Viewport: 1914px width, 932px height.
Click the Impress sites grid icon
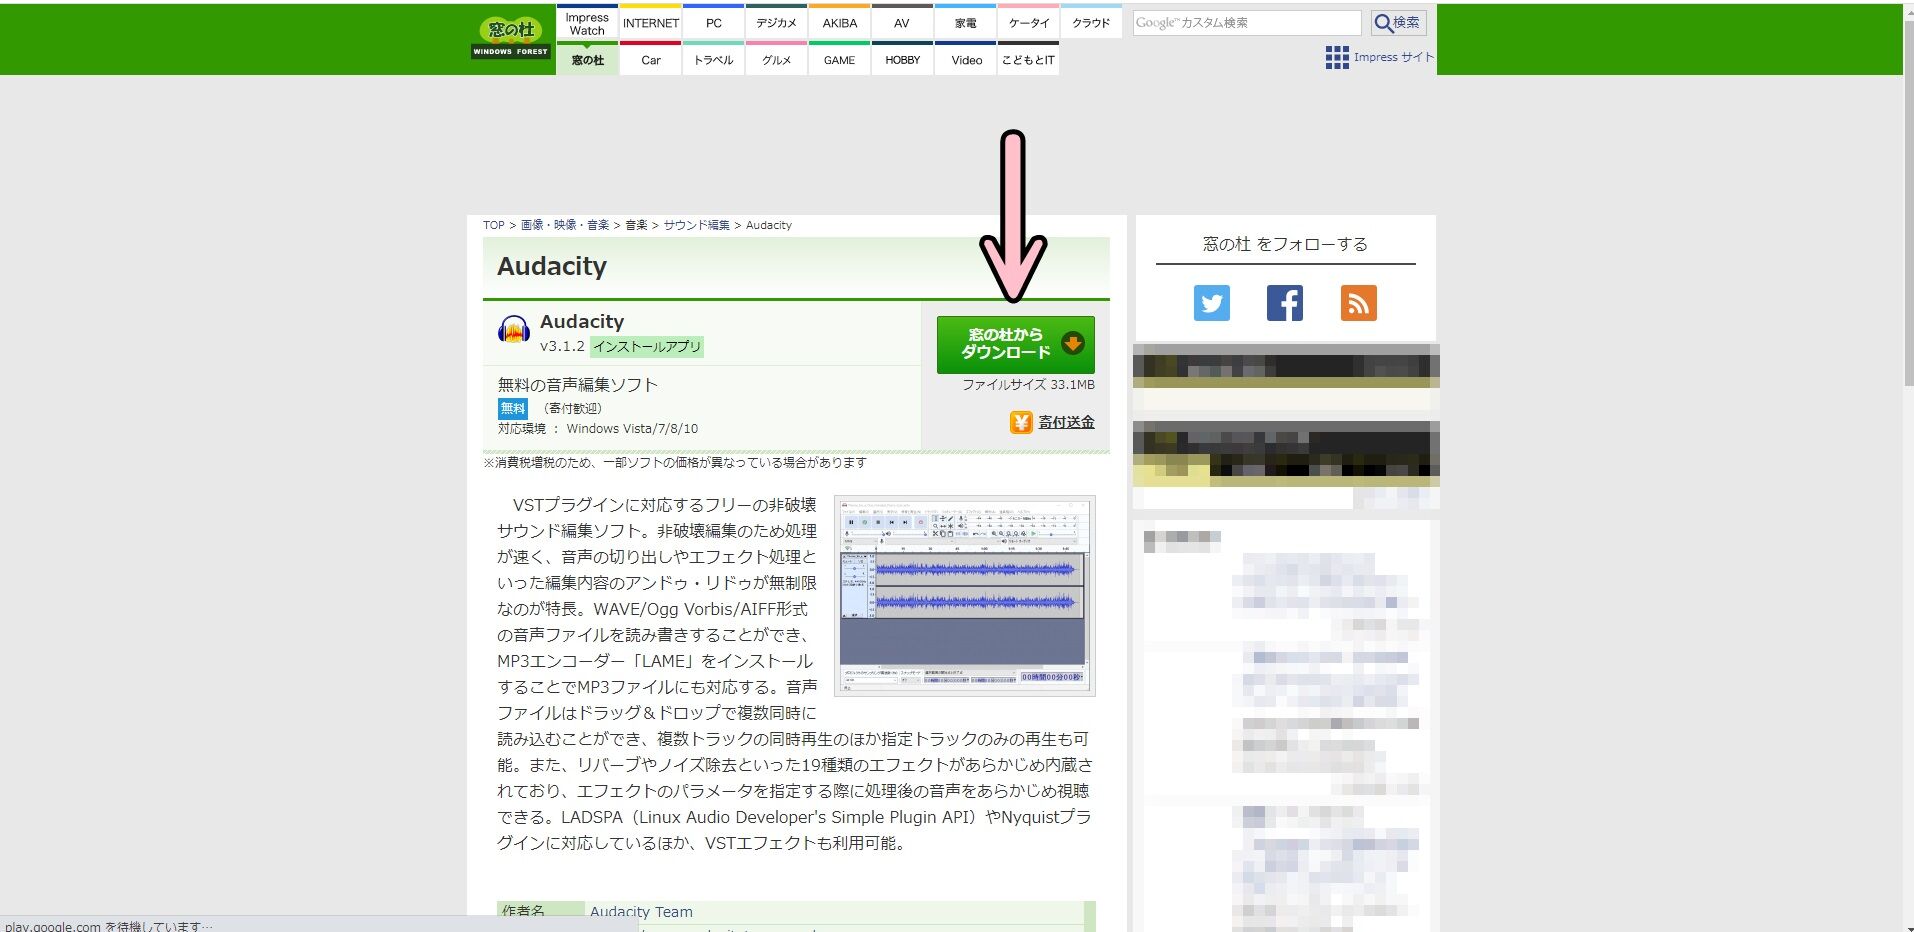(1337, 58)
